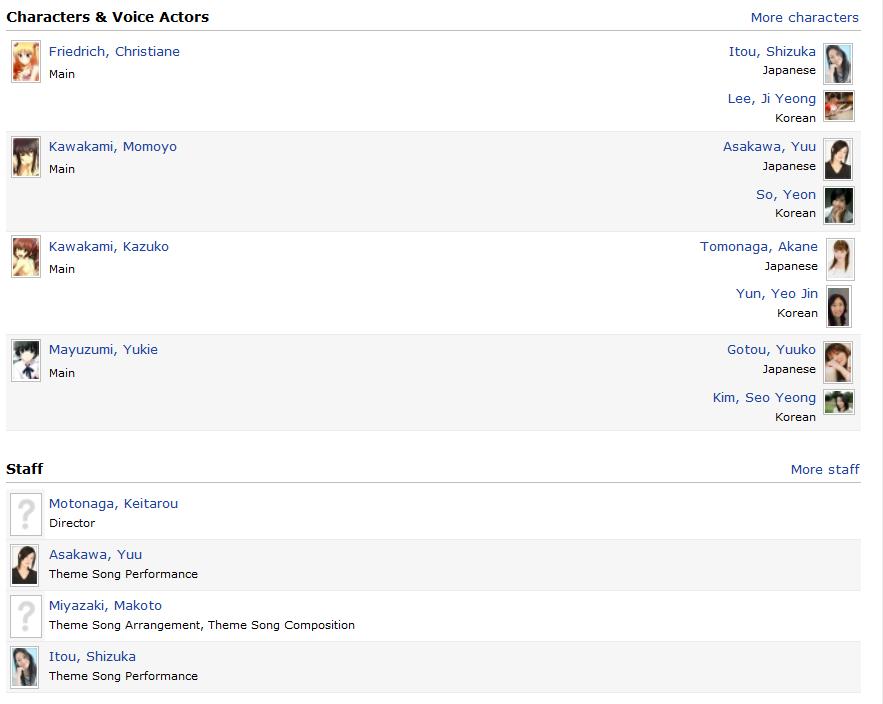Open the More staff link

(x=825, y=469)
